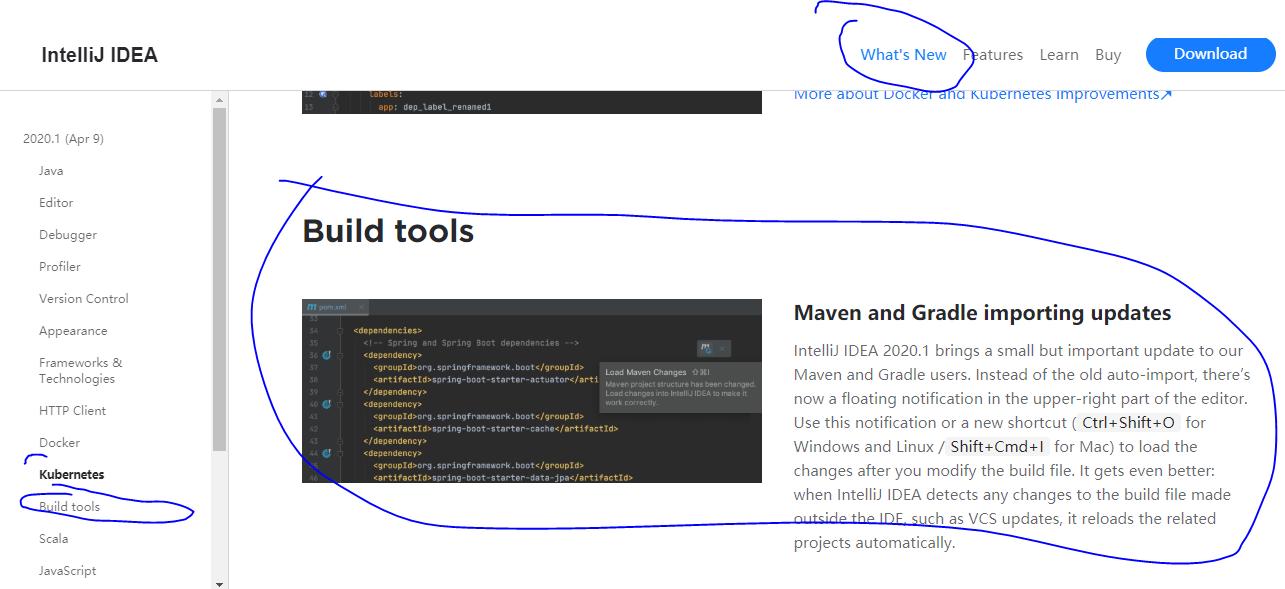Click the IntelliJ IDEA logo
Viewport: 1285px width, 589px height.
tap(99, 55)
